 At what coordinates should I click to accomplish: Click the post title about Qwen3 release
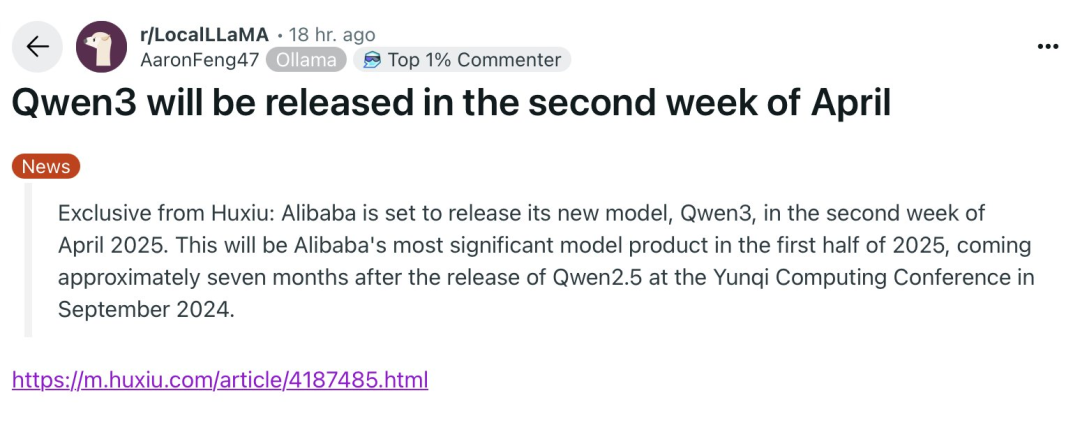pyautogui.click(x=450, y=103)
